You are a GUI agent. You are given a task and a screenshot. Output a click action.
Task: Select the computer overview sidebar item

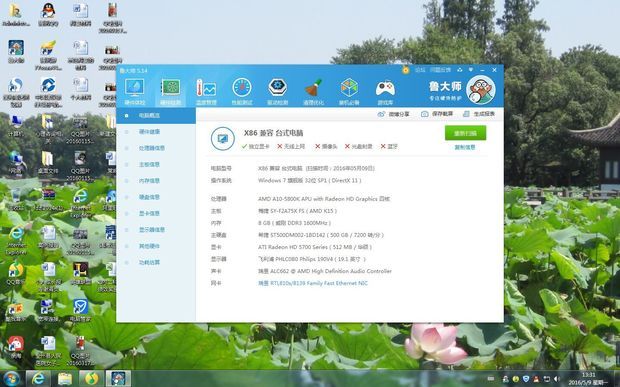(x=156, y=115)
